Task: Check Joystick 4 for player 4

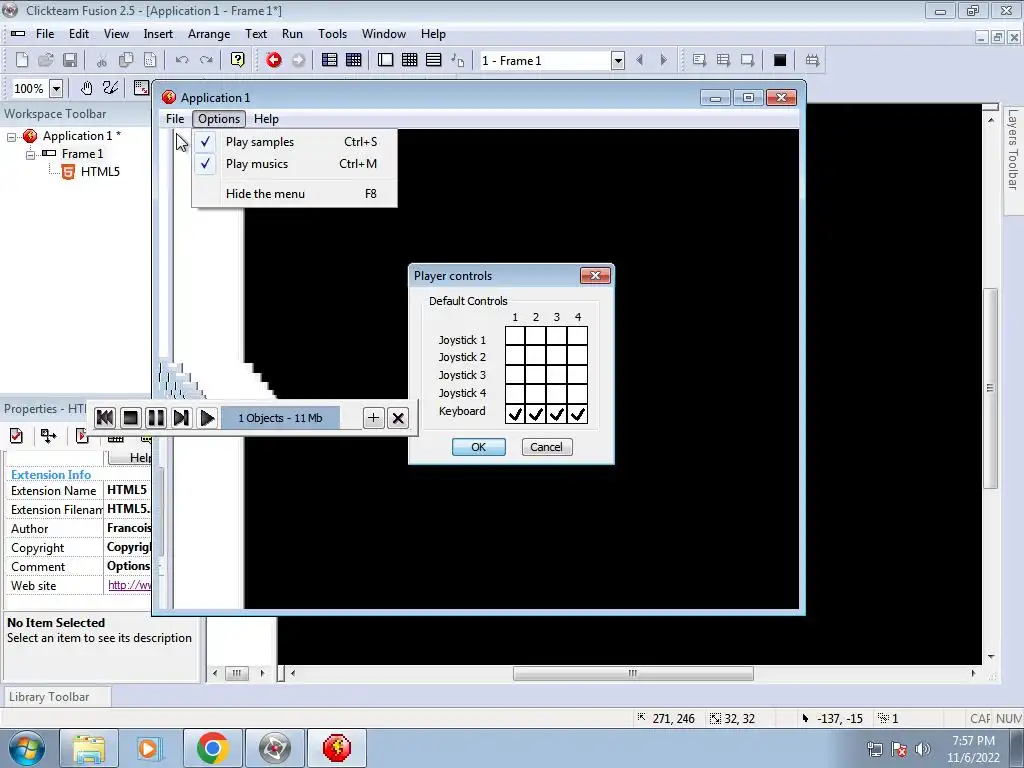Action: (x=577, y=394)
